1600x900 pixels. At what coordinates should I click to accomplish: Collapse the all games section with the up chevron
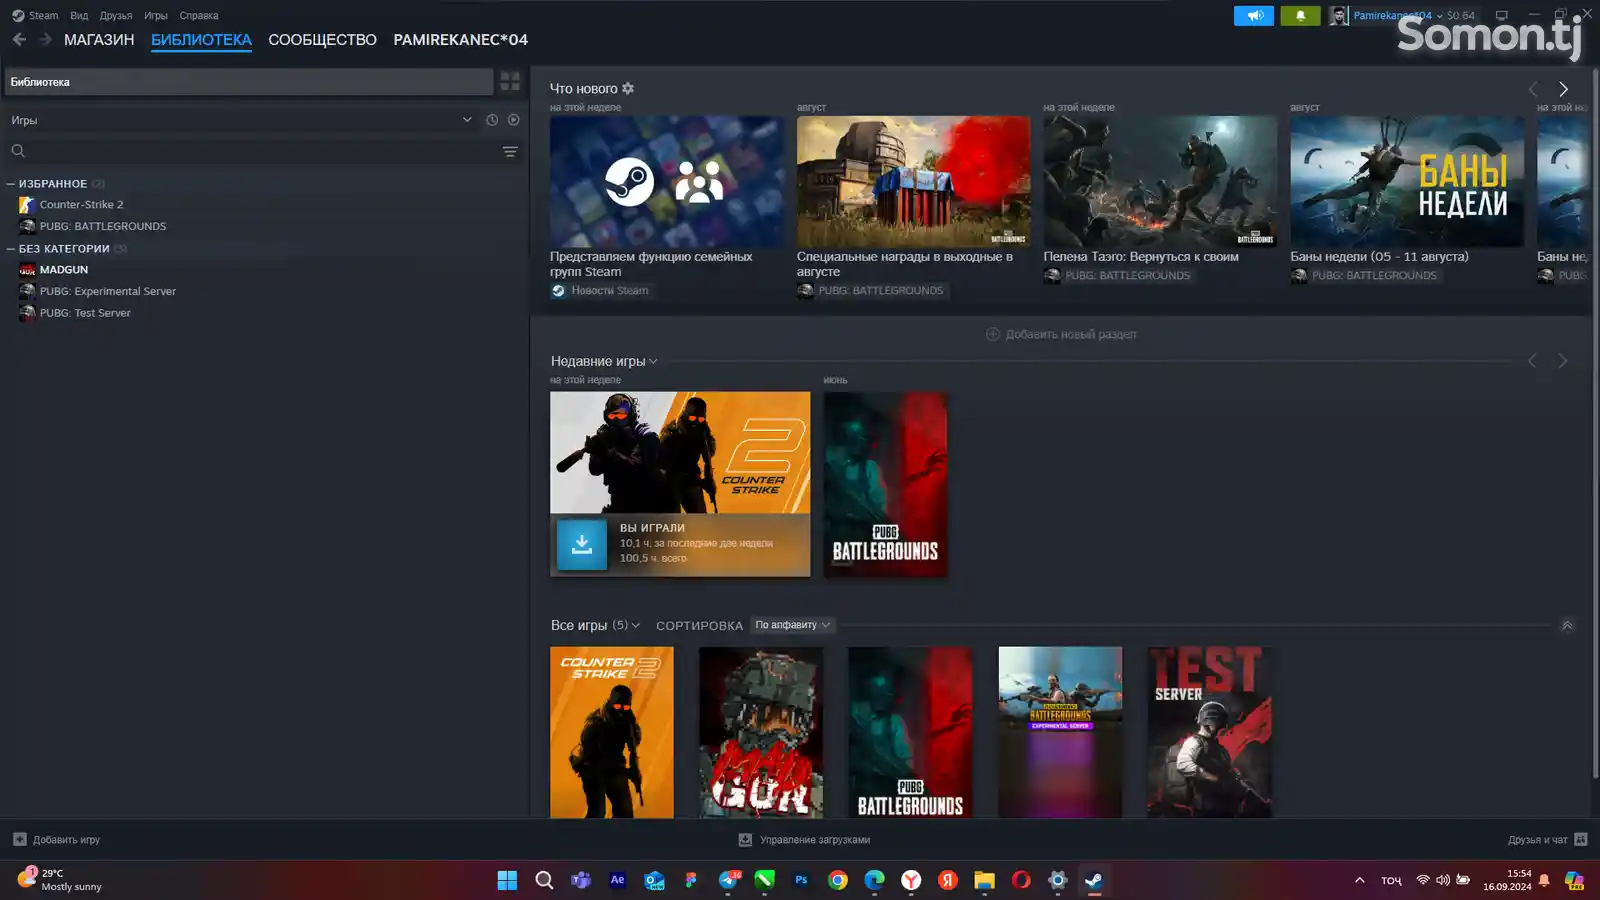coord(1567,625)
